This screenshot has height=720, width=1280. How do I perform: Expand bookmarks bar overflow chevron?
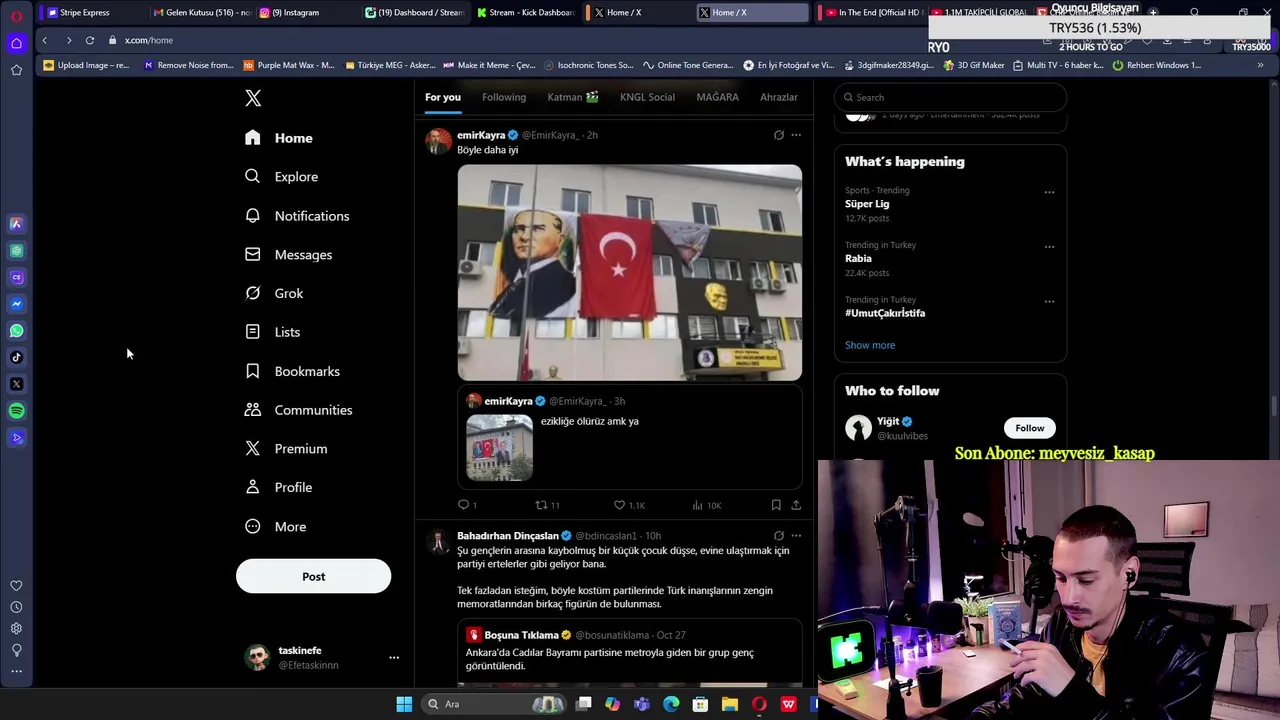click(1260, 65)
